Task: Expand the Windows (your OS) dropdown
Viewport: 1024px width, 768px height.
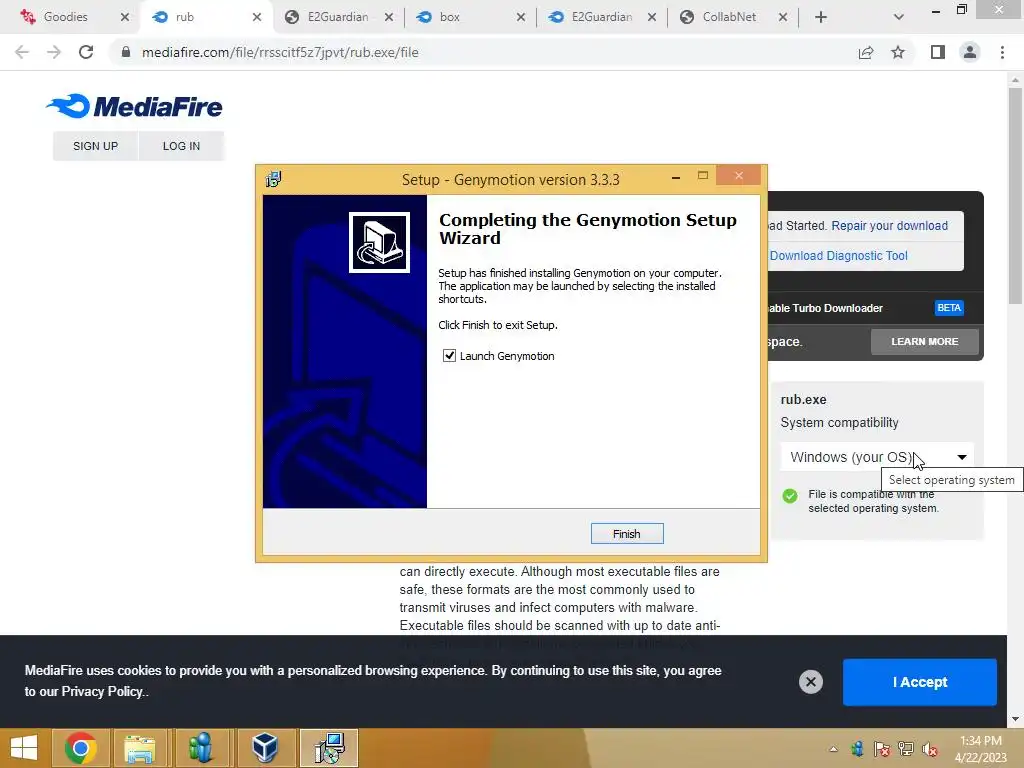Action: point(877,457)
